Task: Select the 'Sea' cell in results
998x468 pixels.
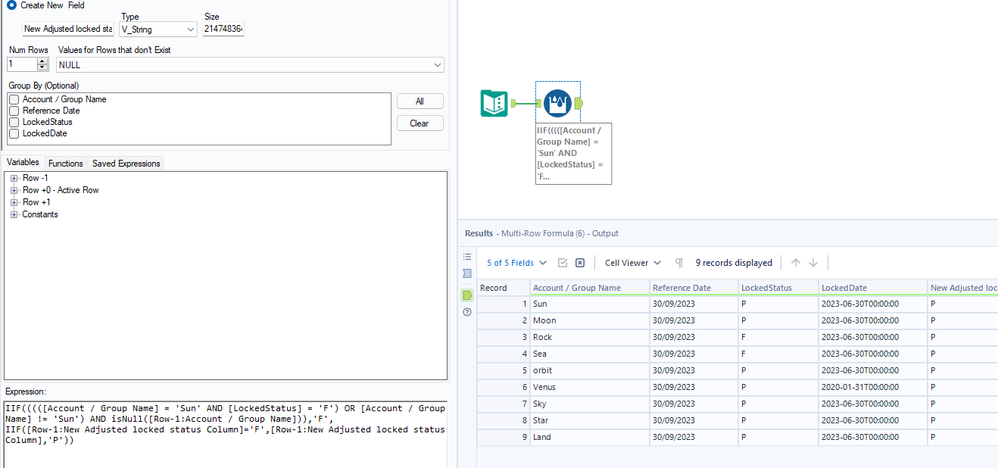Action: tap(589, 354)
